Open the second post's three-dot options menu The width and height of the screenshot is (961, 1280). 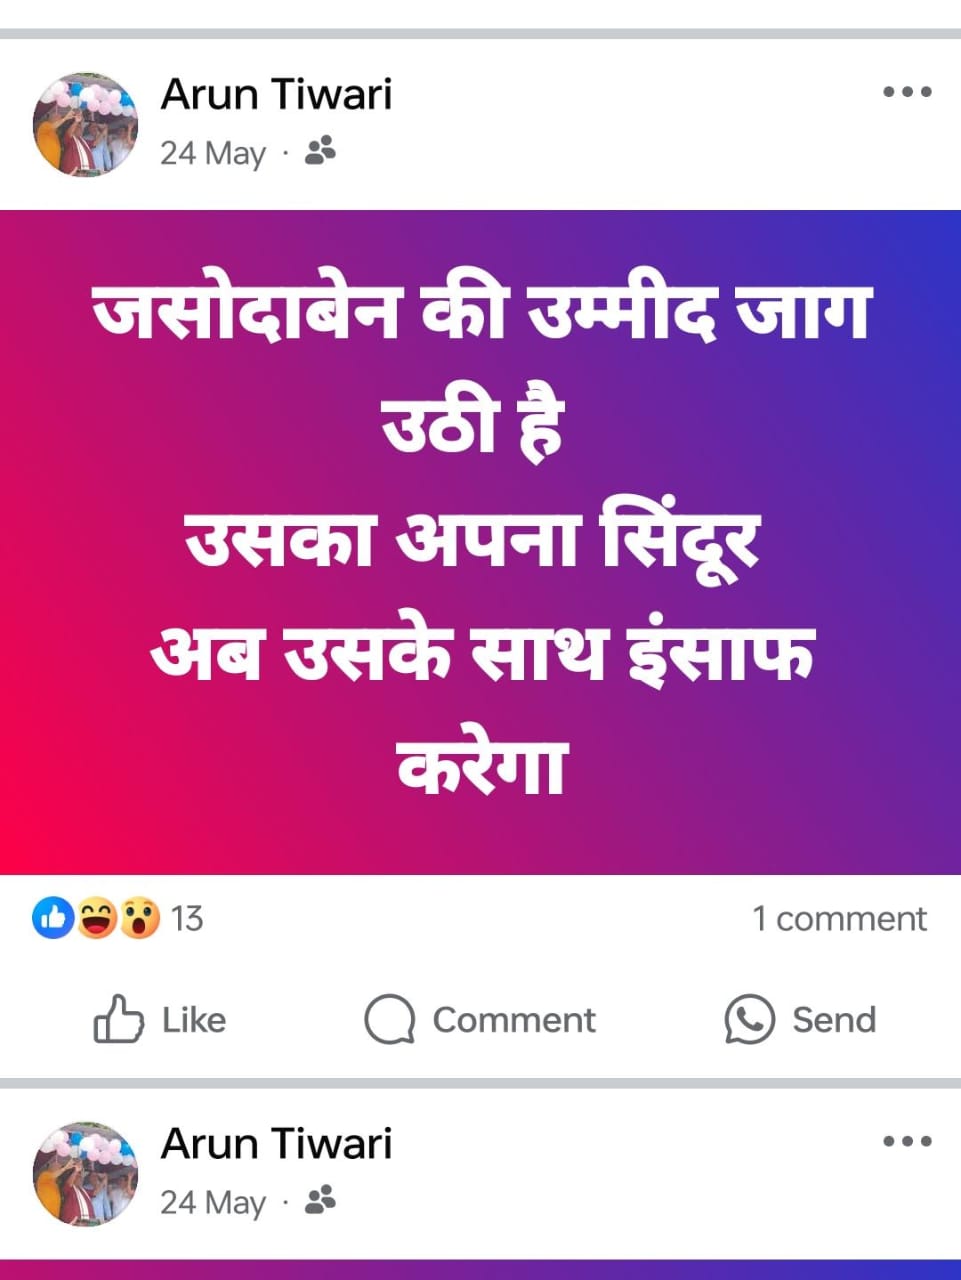[907, 1141]
